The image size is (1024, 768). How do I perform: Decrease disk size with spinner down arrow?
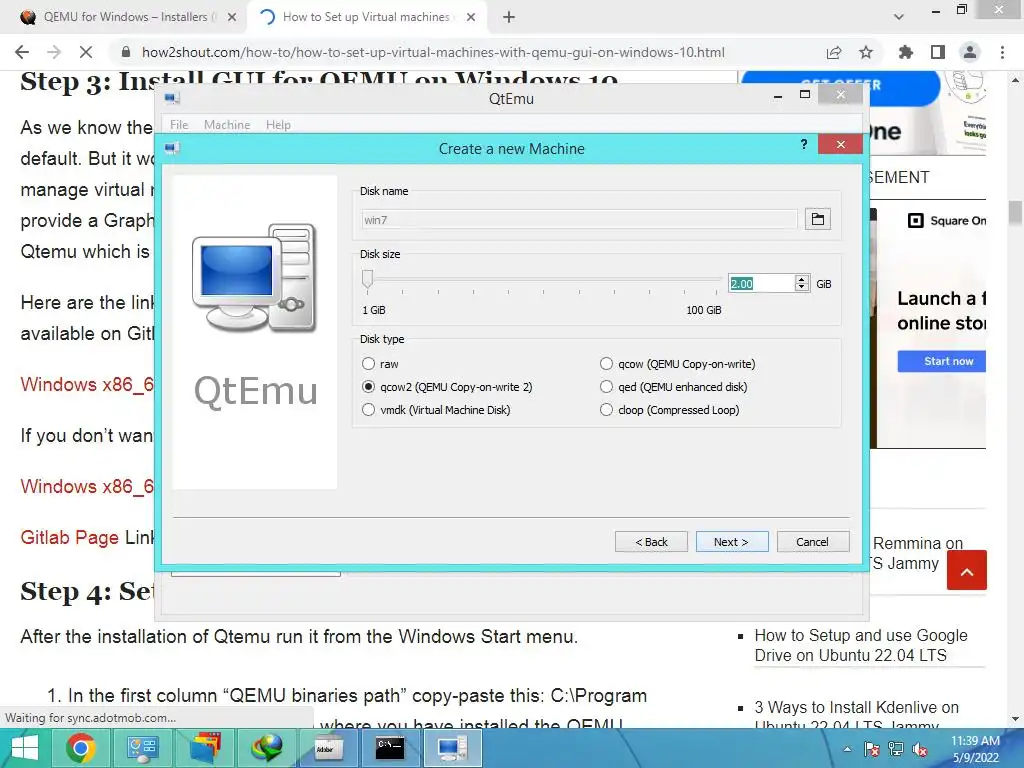[x=802, y=287]
